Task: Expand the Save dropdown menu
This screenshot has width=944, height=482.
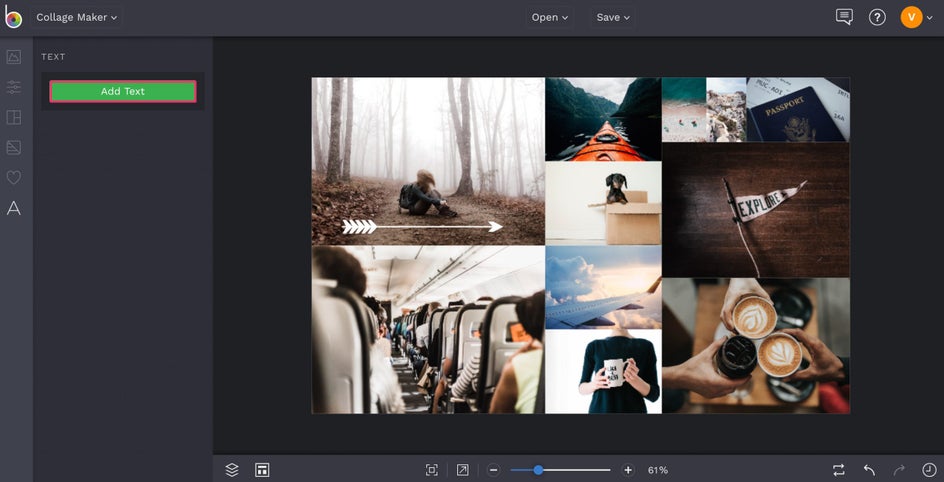Action: point(613,17)
